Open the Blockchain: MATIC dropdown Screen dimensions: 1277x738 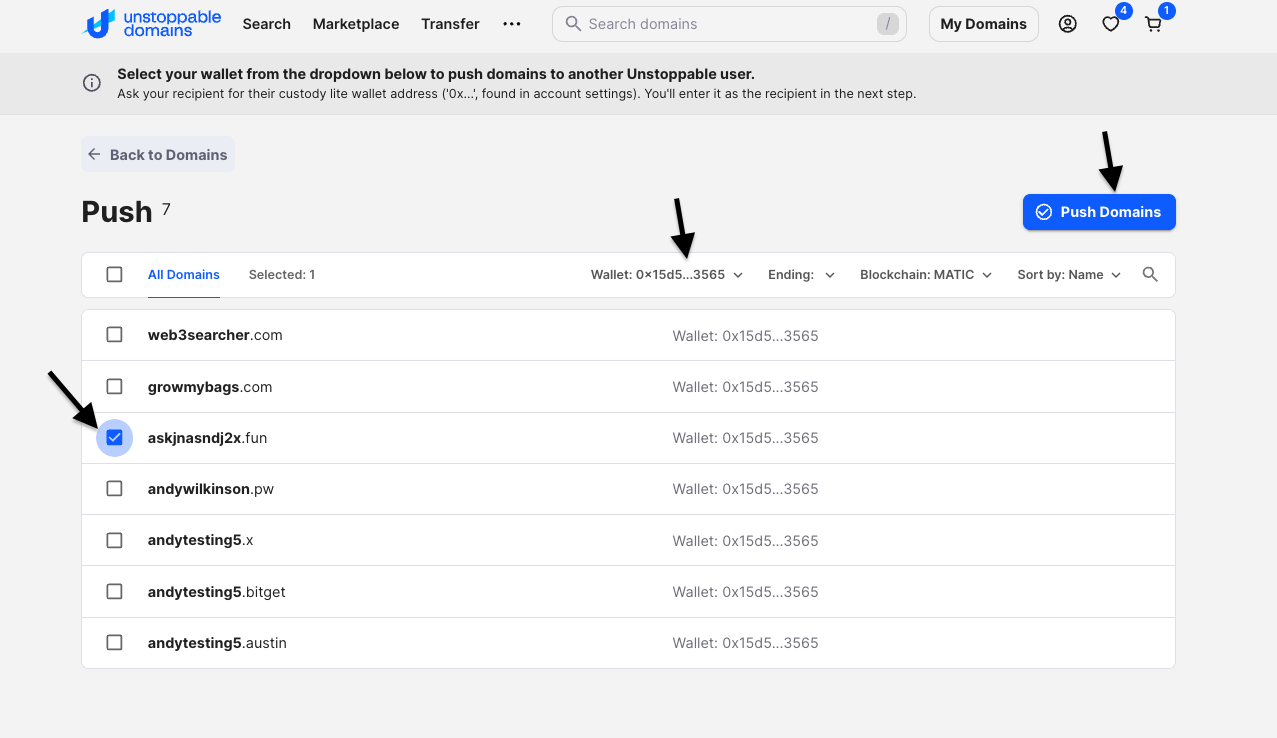tap(926, 274)
